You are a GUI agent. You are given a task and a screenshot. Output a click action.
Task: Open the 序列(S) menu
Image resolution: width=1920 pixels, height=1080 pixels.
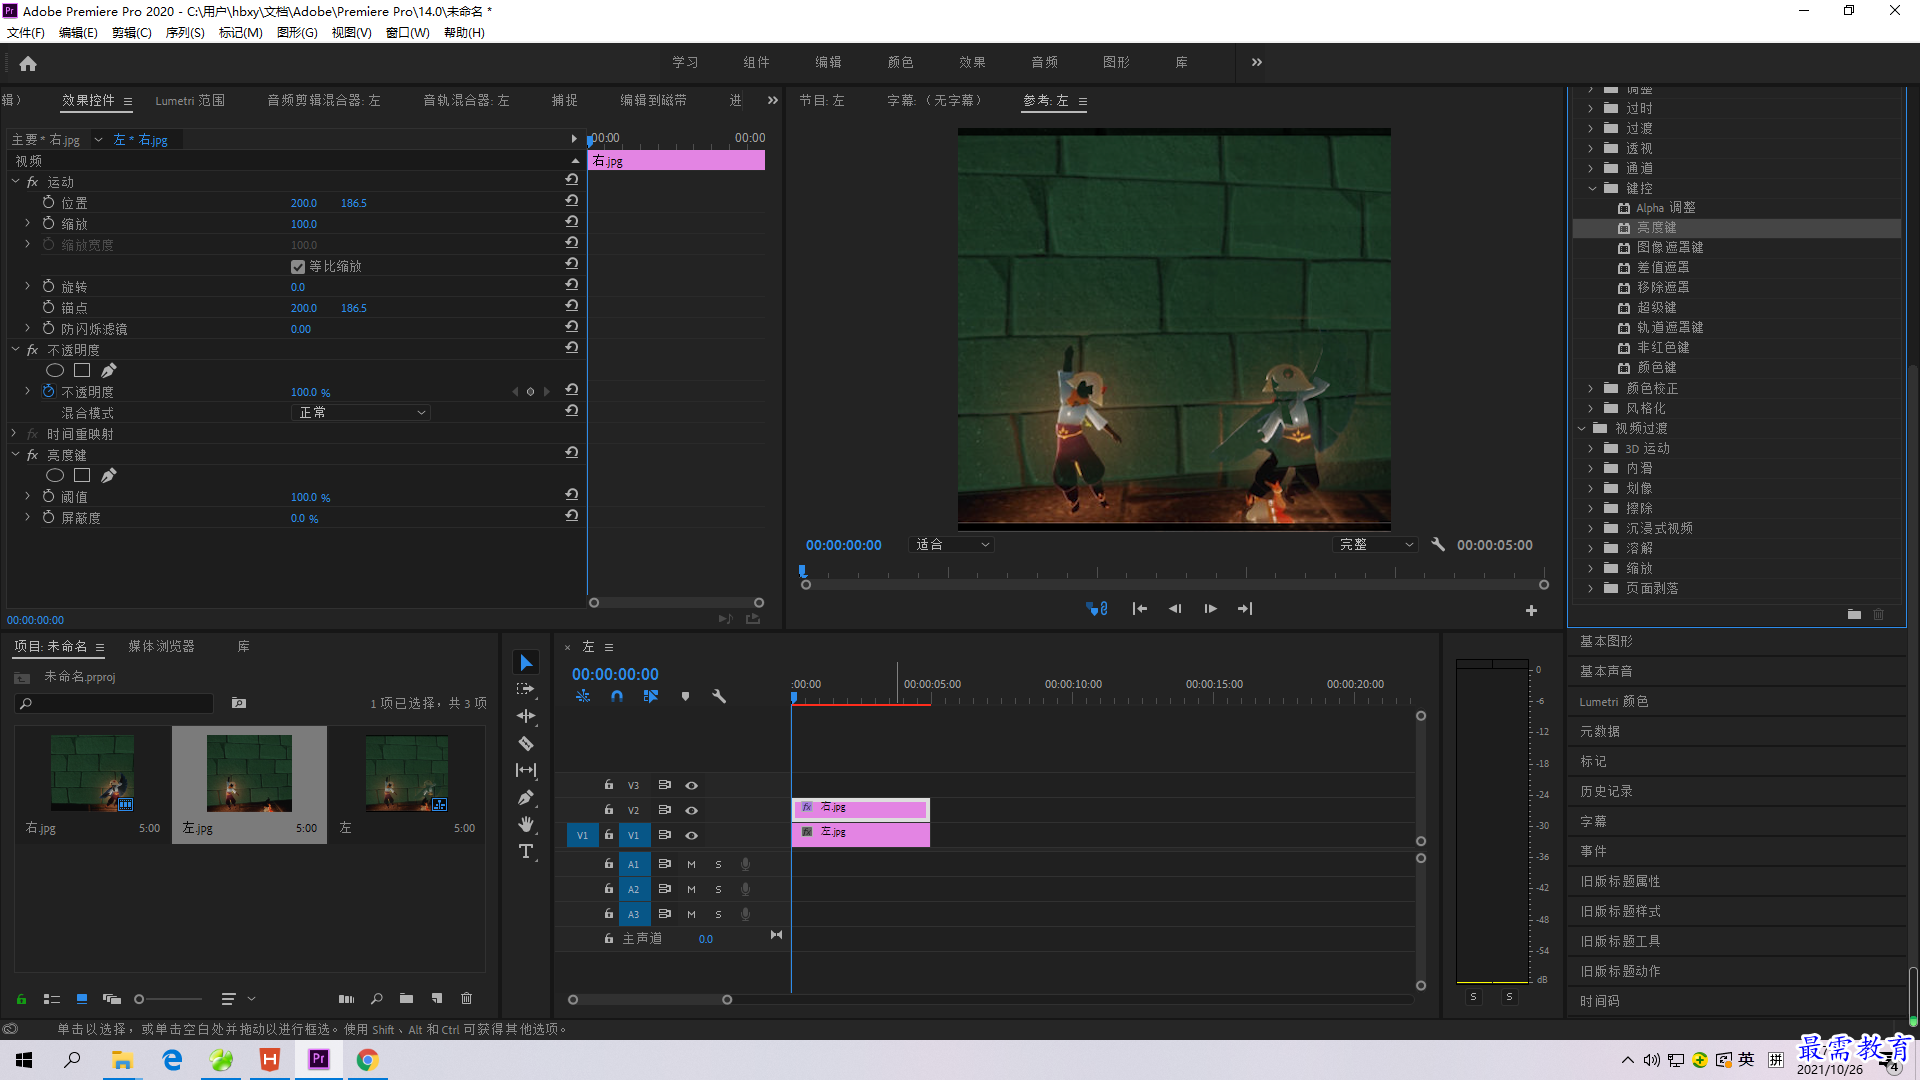tap(185, 32)
